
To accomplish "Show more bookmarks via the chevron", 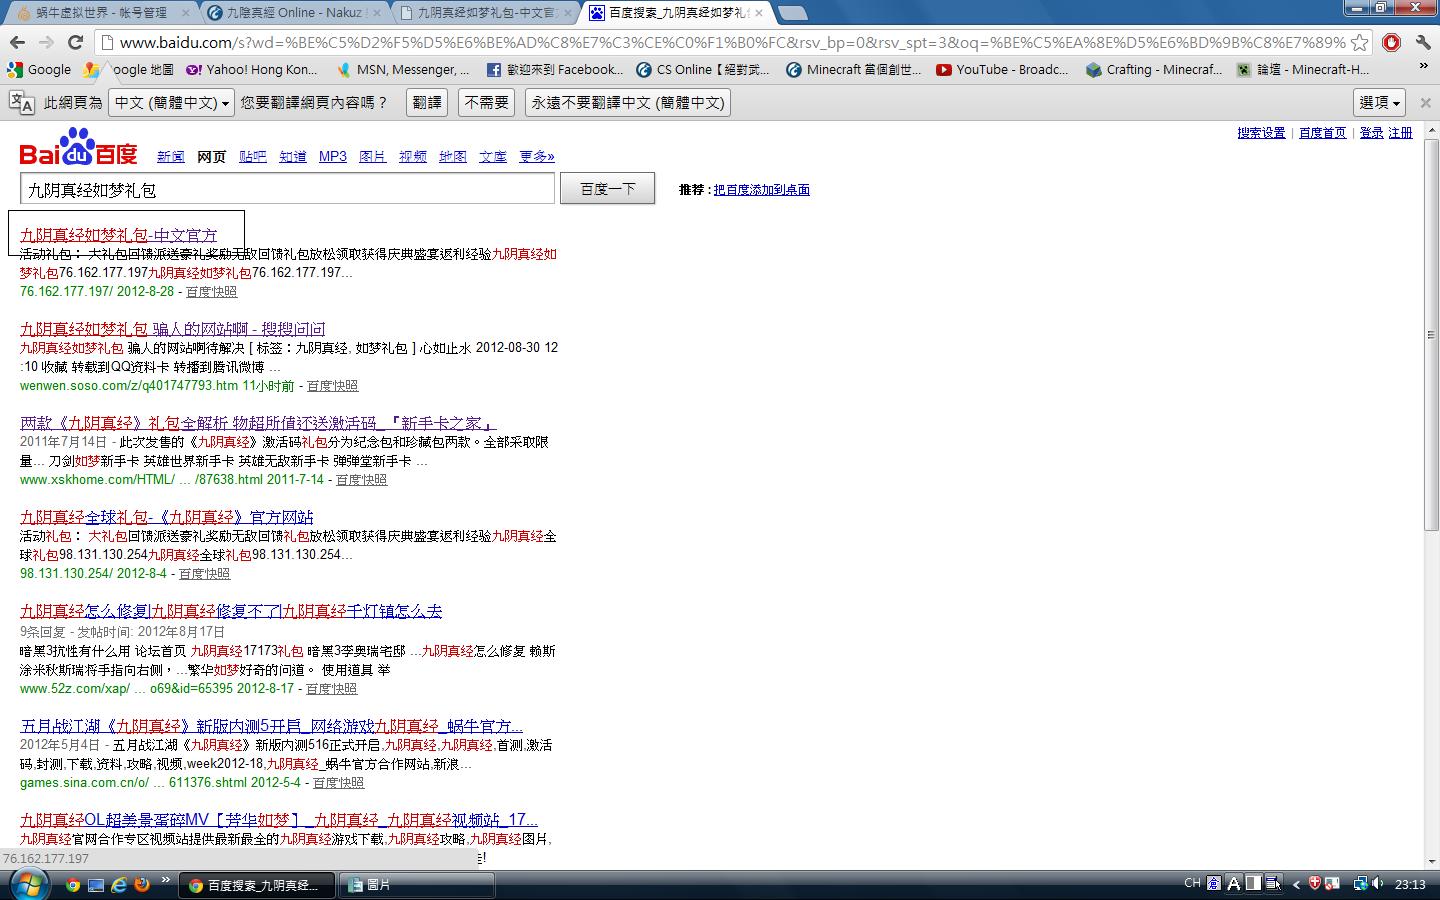I will click(1424, 67).
